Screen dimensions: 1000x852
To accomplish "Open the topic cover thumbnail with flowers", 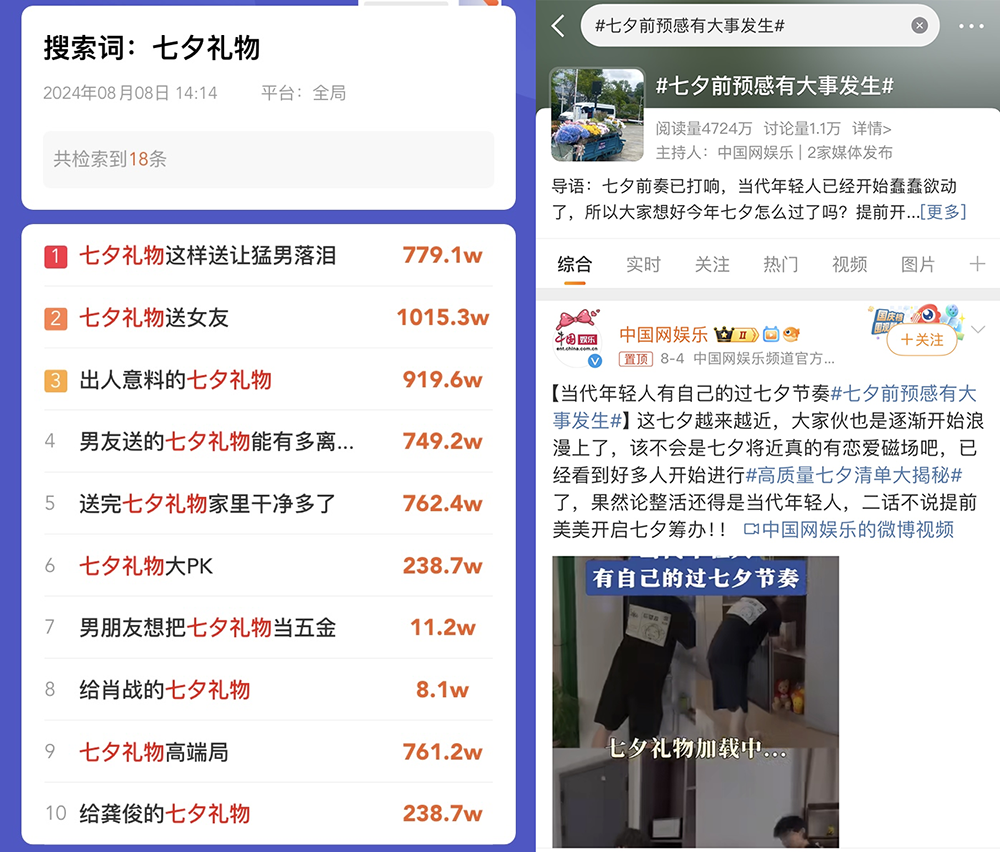I will click(x=597, y=115).
